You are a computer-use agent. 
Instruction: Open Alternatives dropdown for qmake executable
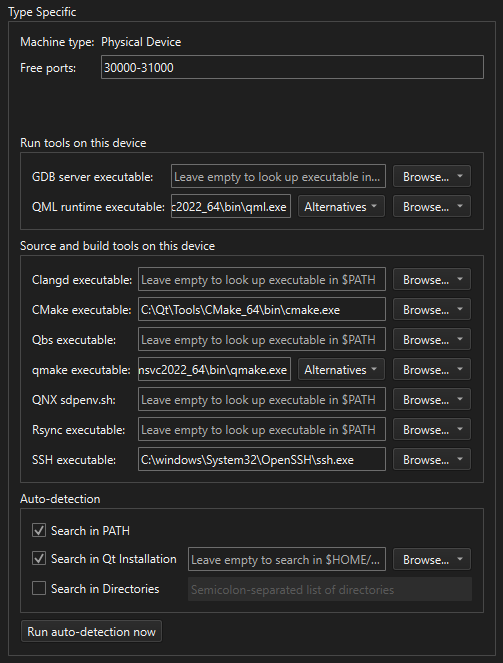point(341,370)
